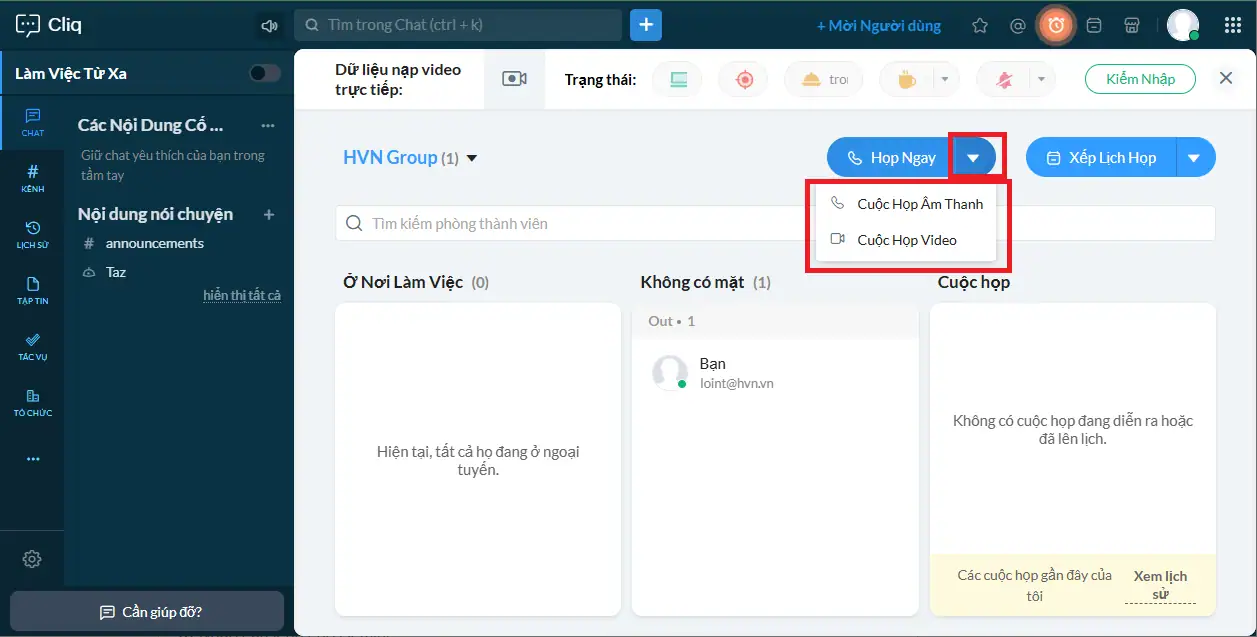Open starred messages via the star icon
Screen dimensions: 1257x637
[980, 25]
